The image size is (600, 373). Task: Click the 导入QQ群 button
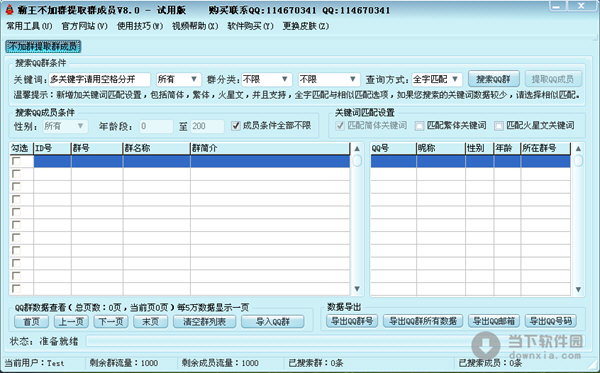(x=272, y=322)
